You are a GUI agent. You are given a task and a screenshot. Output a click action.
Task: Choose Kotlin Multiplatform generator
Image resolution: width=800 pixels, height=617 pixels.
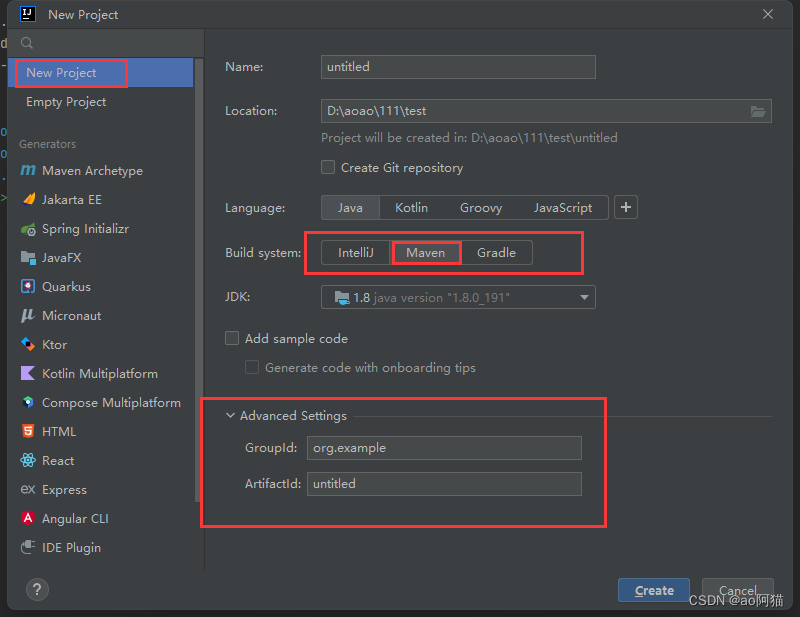pyautogui.click(x=99, y=374)
